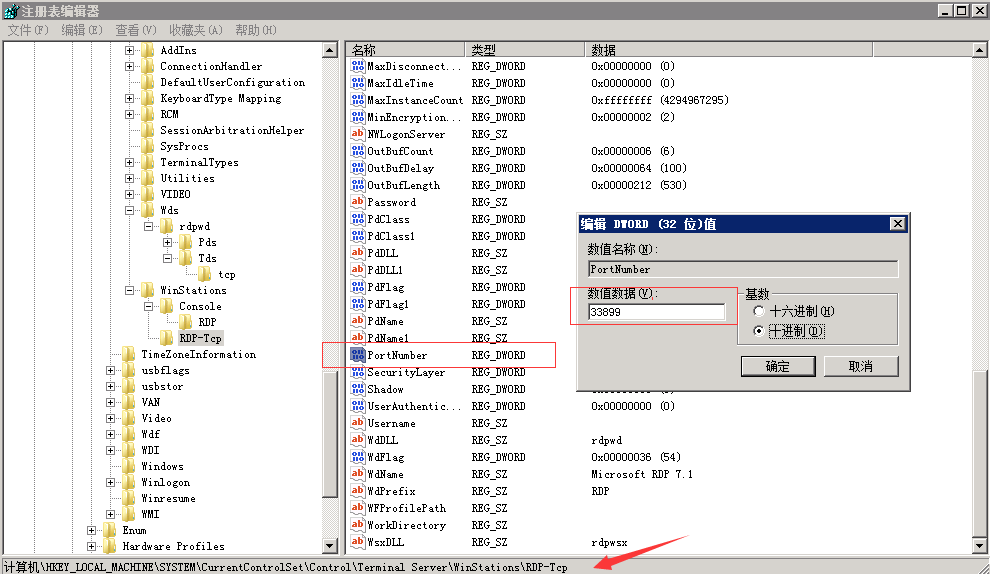Select the tcp tree item

click(x=227, y=274)
